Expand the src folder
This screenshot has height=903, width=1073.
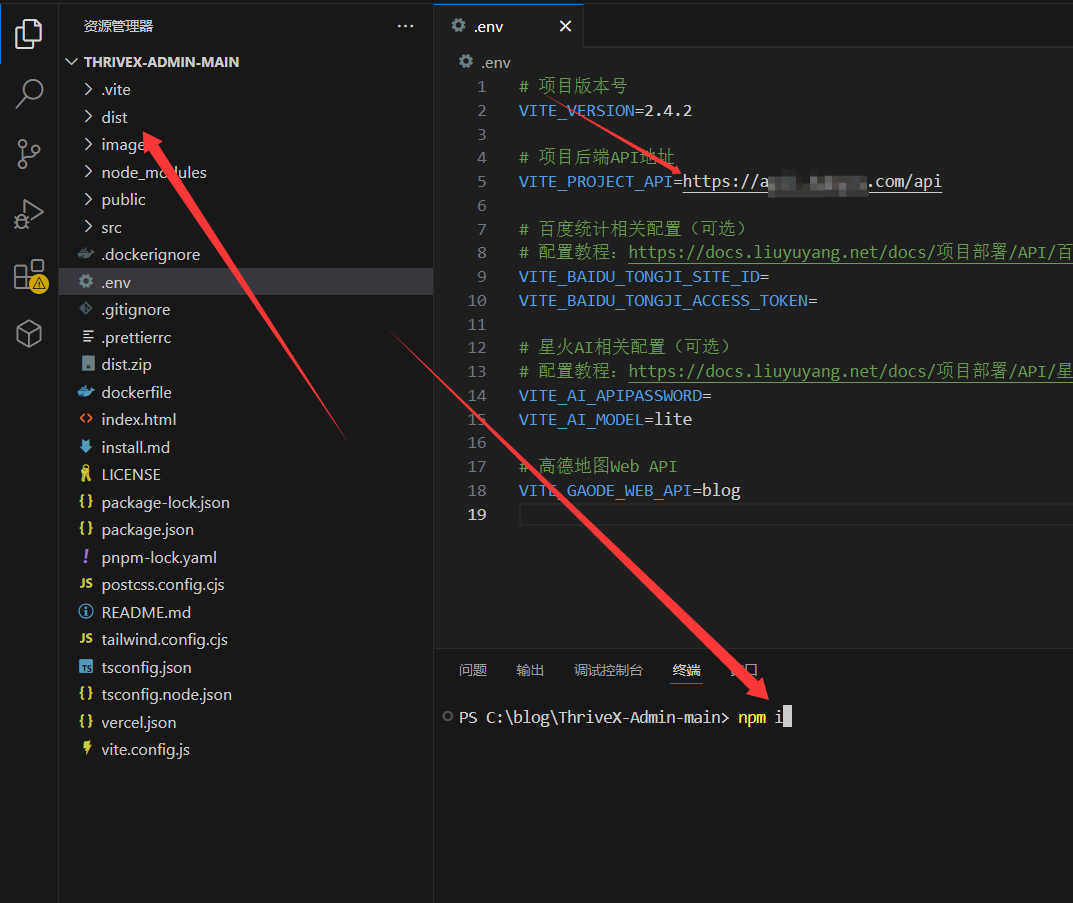[88, 227]
